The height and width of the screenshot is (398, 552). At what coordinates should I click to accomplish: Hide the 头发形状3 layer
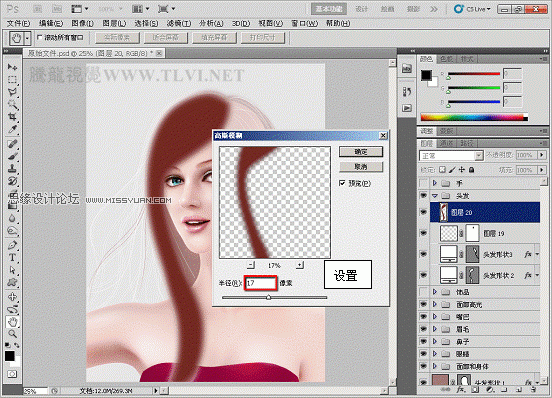[x=424, y=254]
